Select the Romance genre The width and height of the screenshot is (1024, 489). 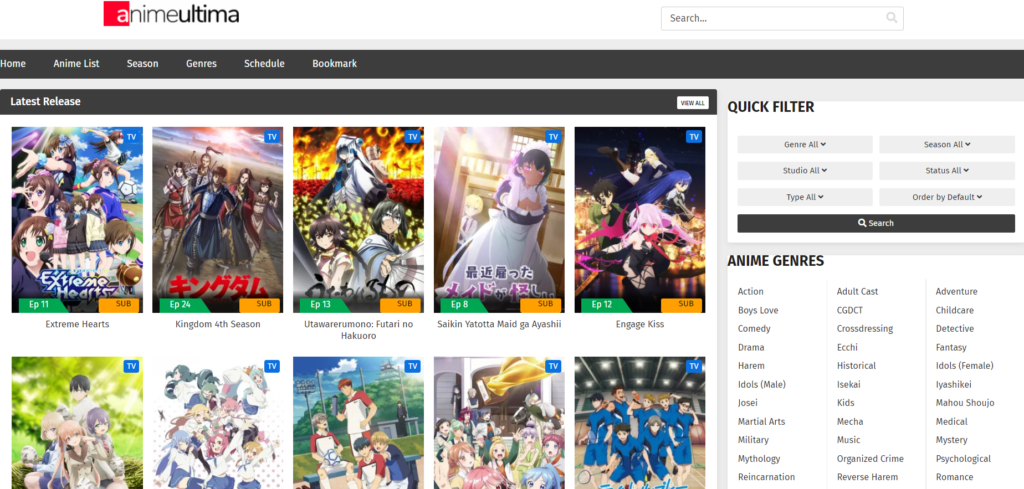point(954,477)
